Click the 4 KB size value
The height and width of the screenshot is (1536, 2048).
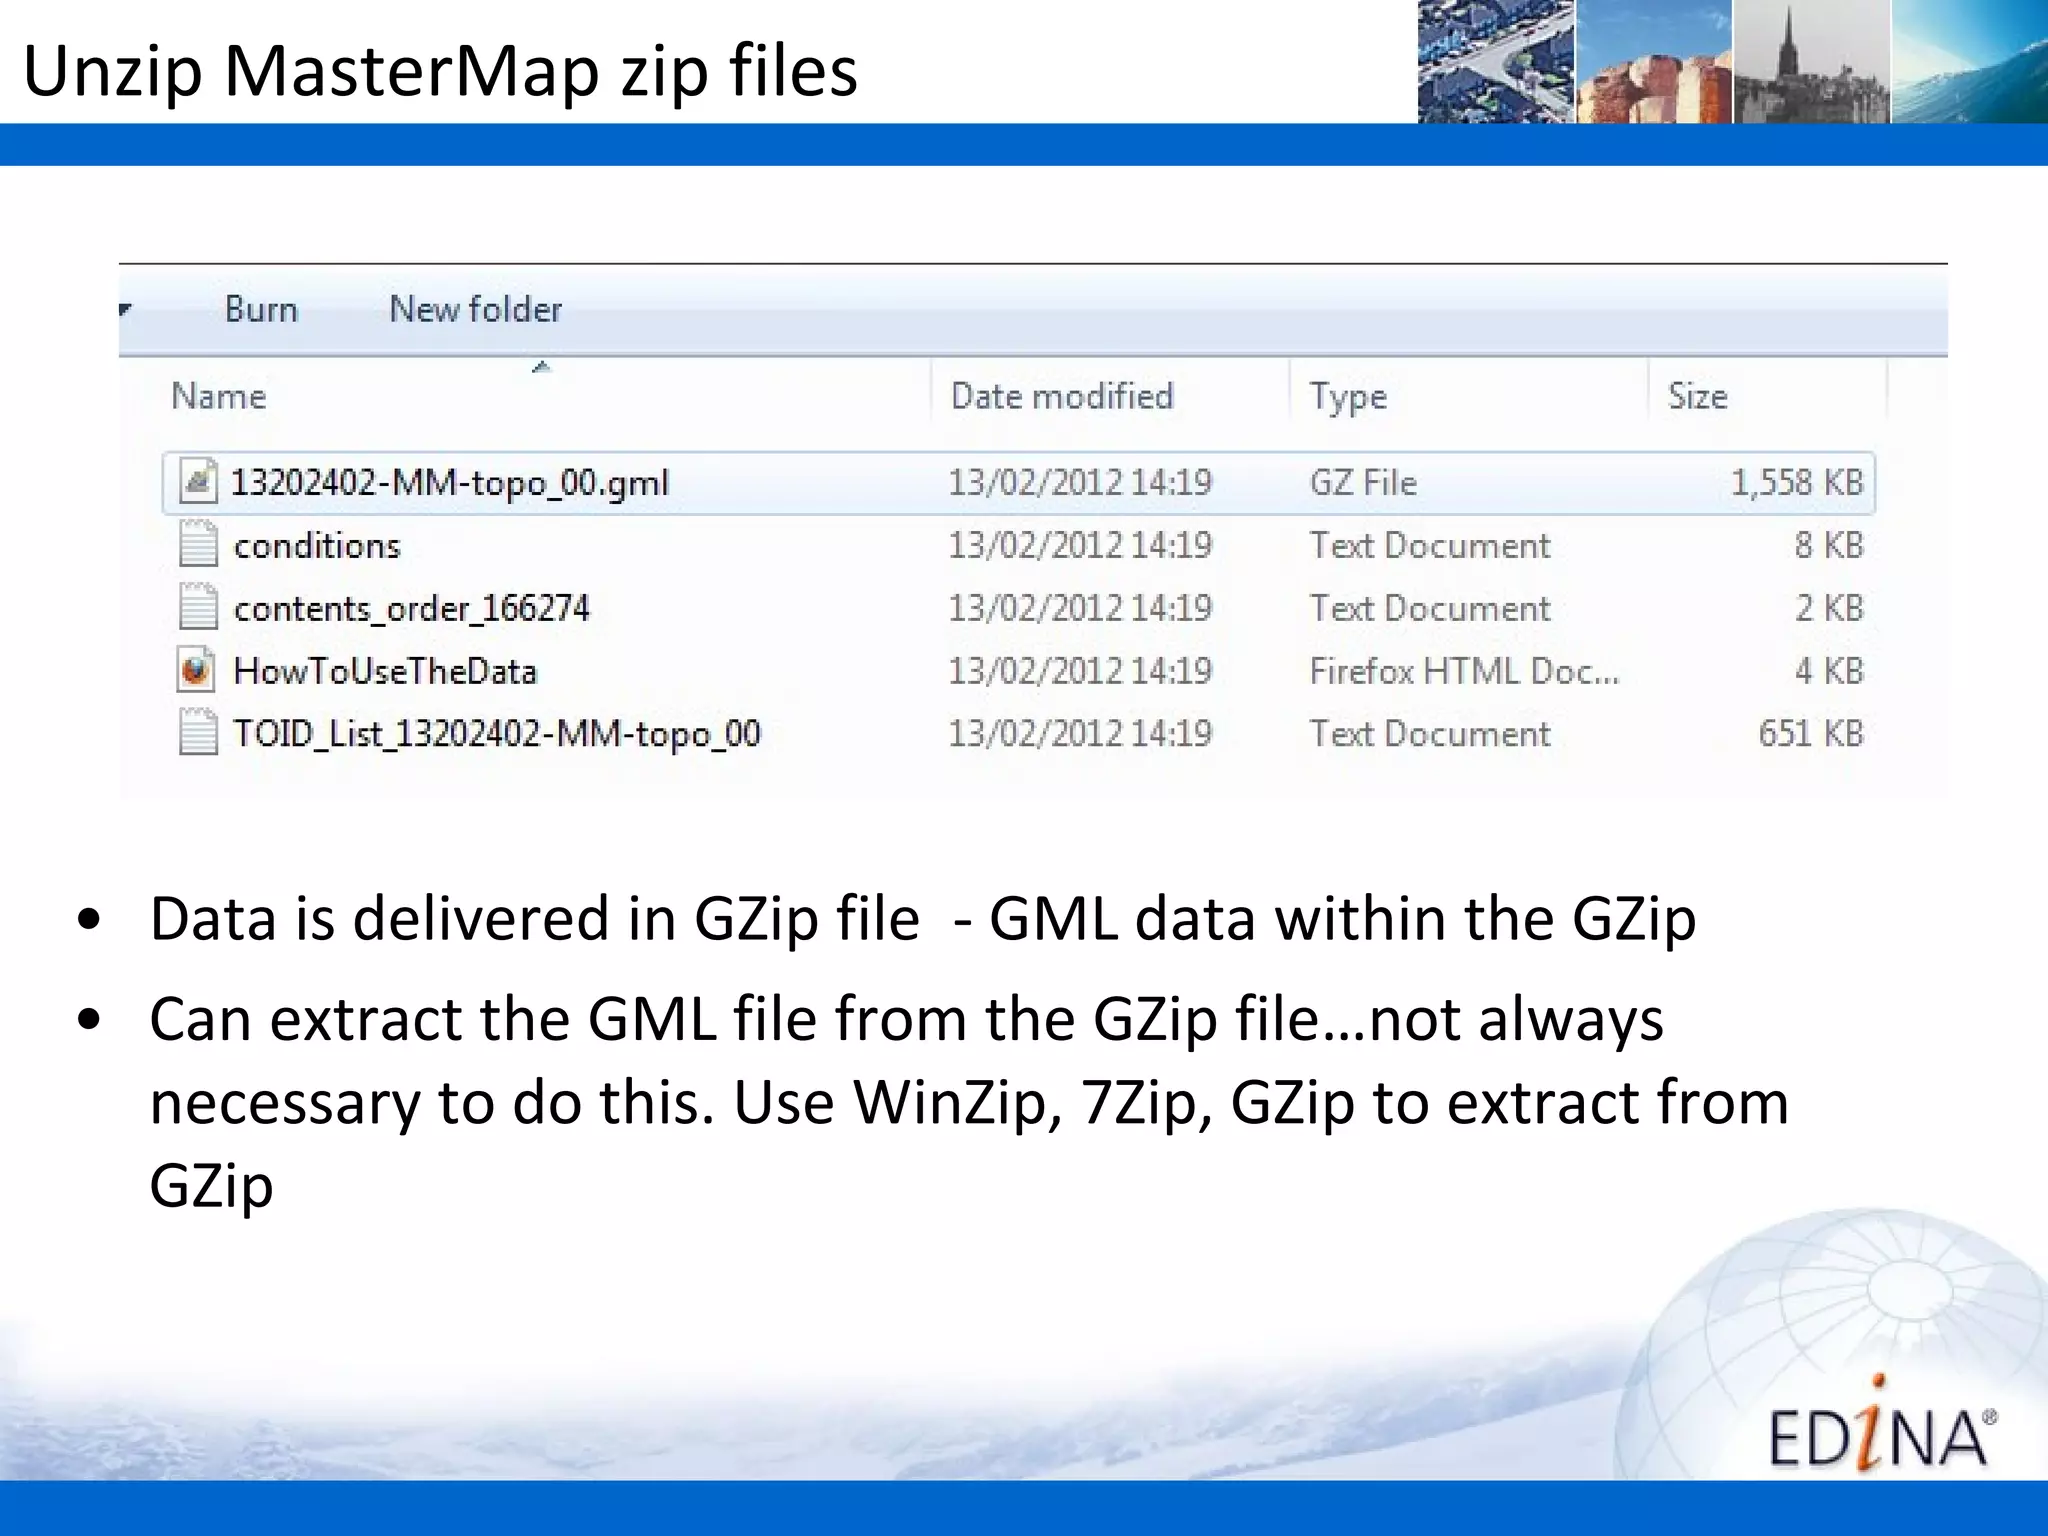(1829, 671)
